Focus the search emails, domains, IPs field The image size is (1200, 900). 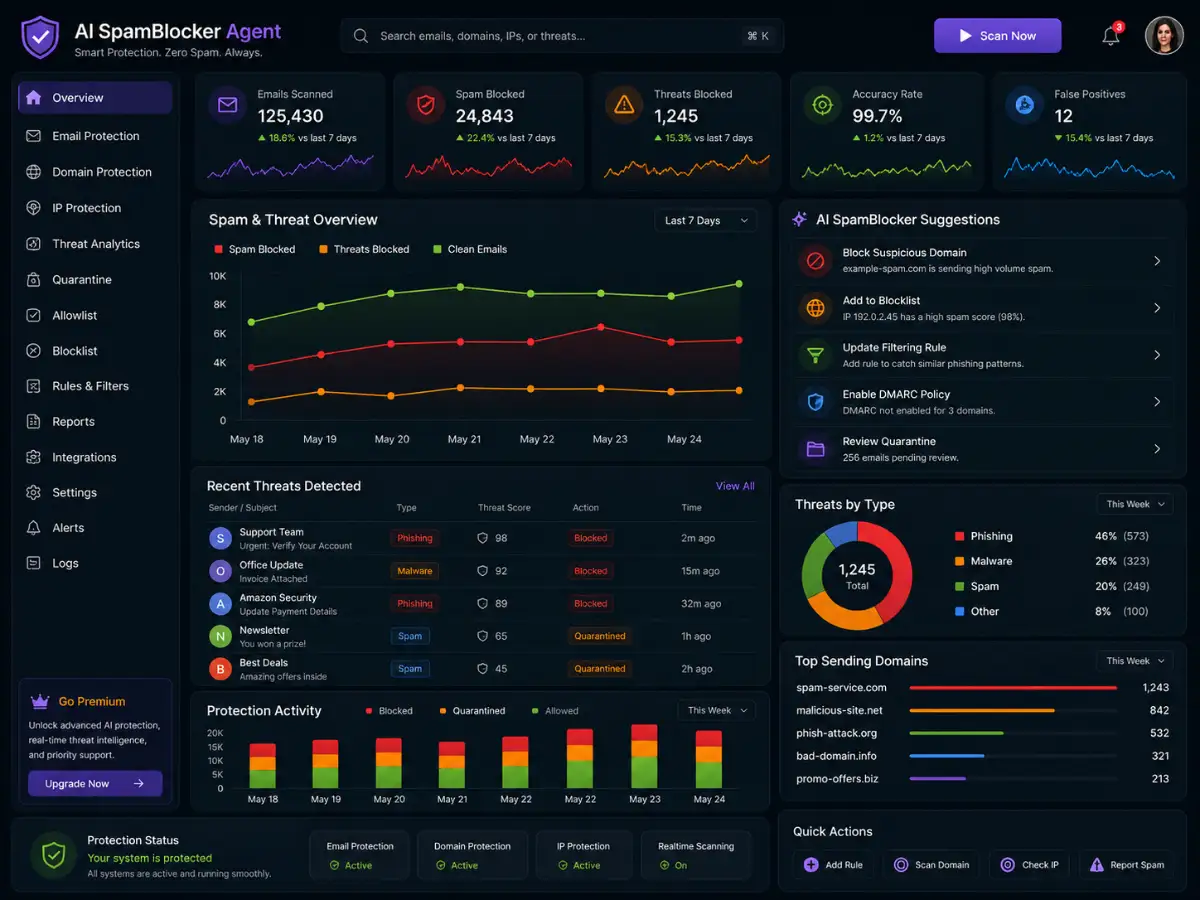[x=562, y=36]
